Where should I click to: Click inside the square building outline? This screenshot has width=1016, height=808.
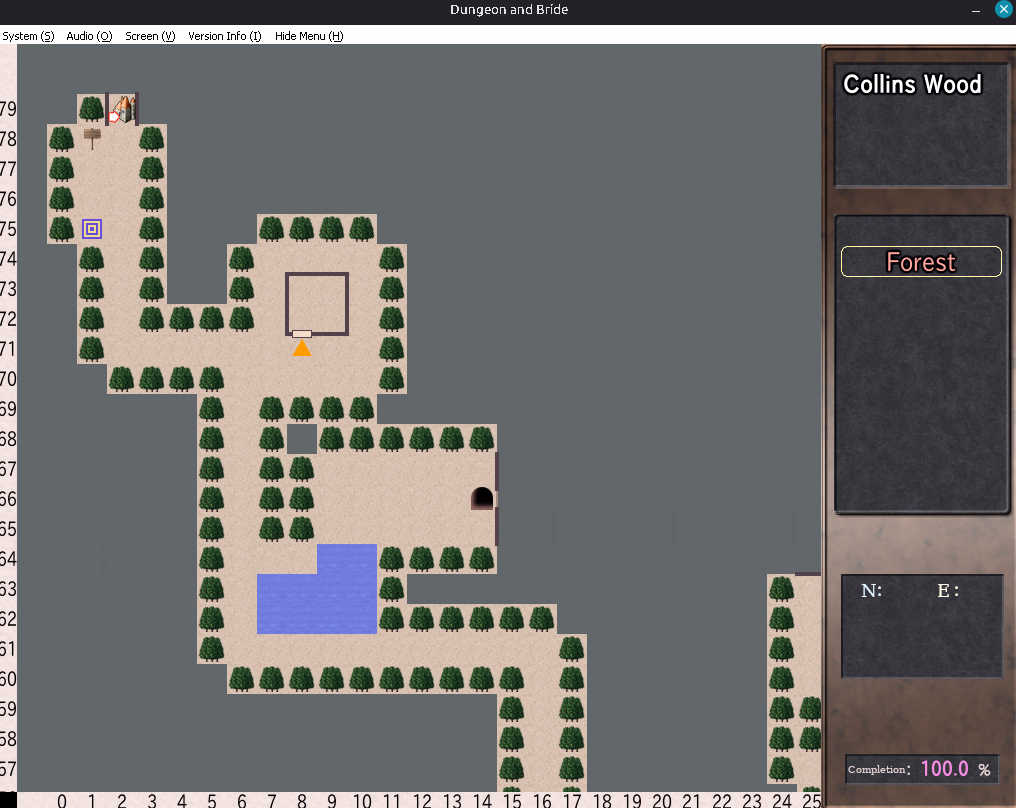[317, 300]
